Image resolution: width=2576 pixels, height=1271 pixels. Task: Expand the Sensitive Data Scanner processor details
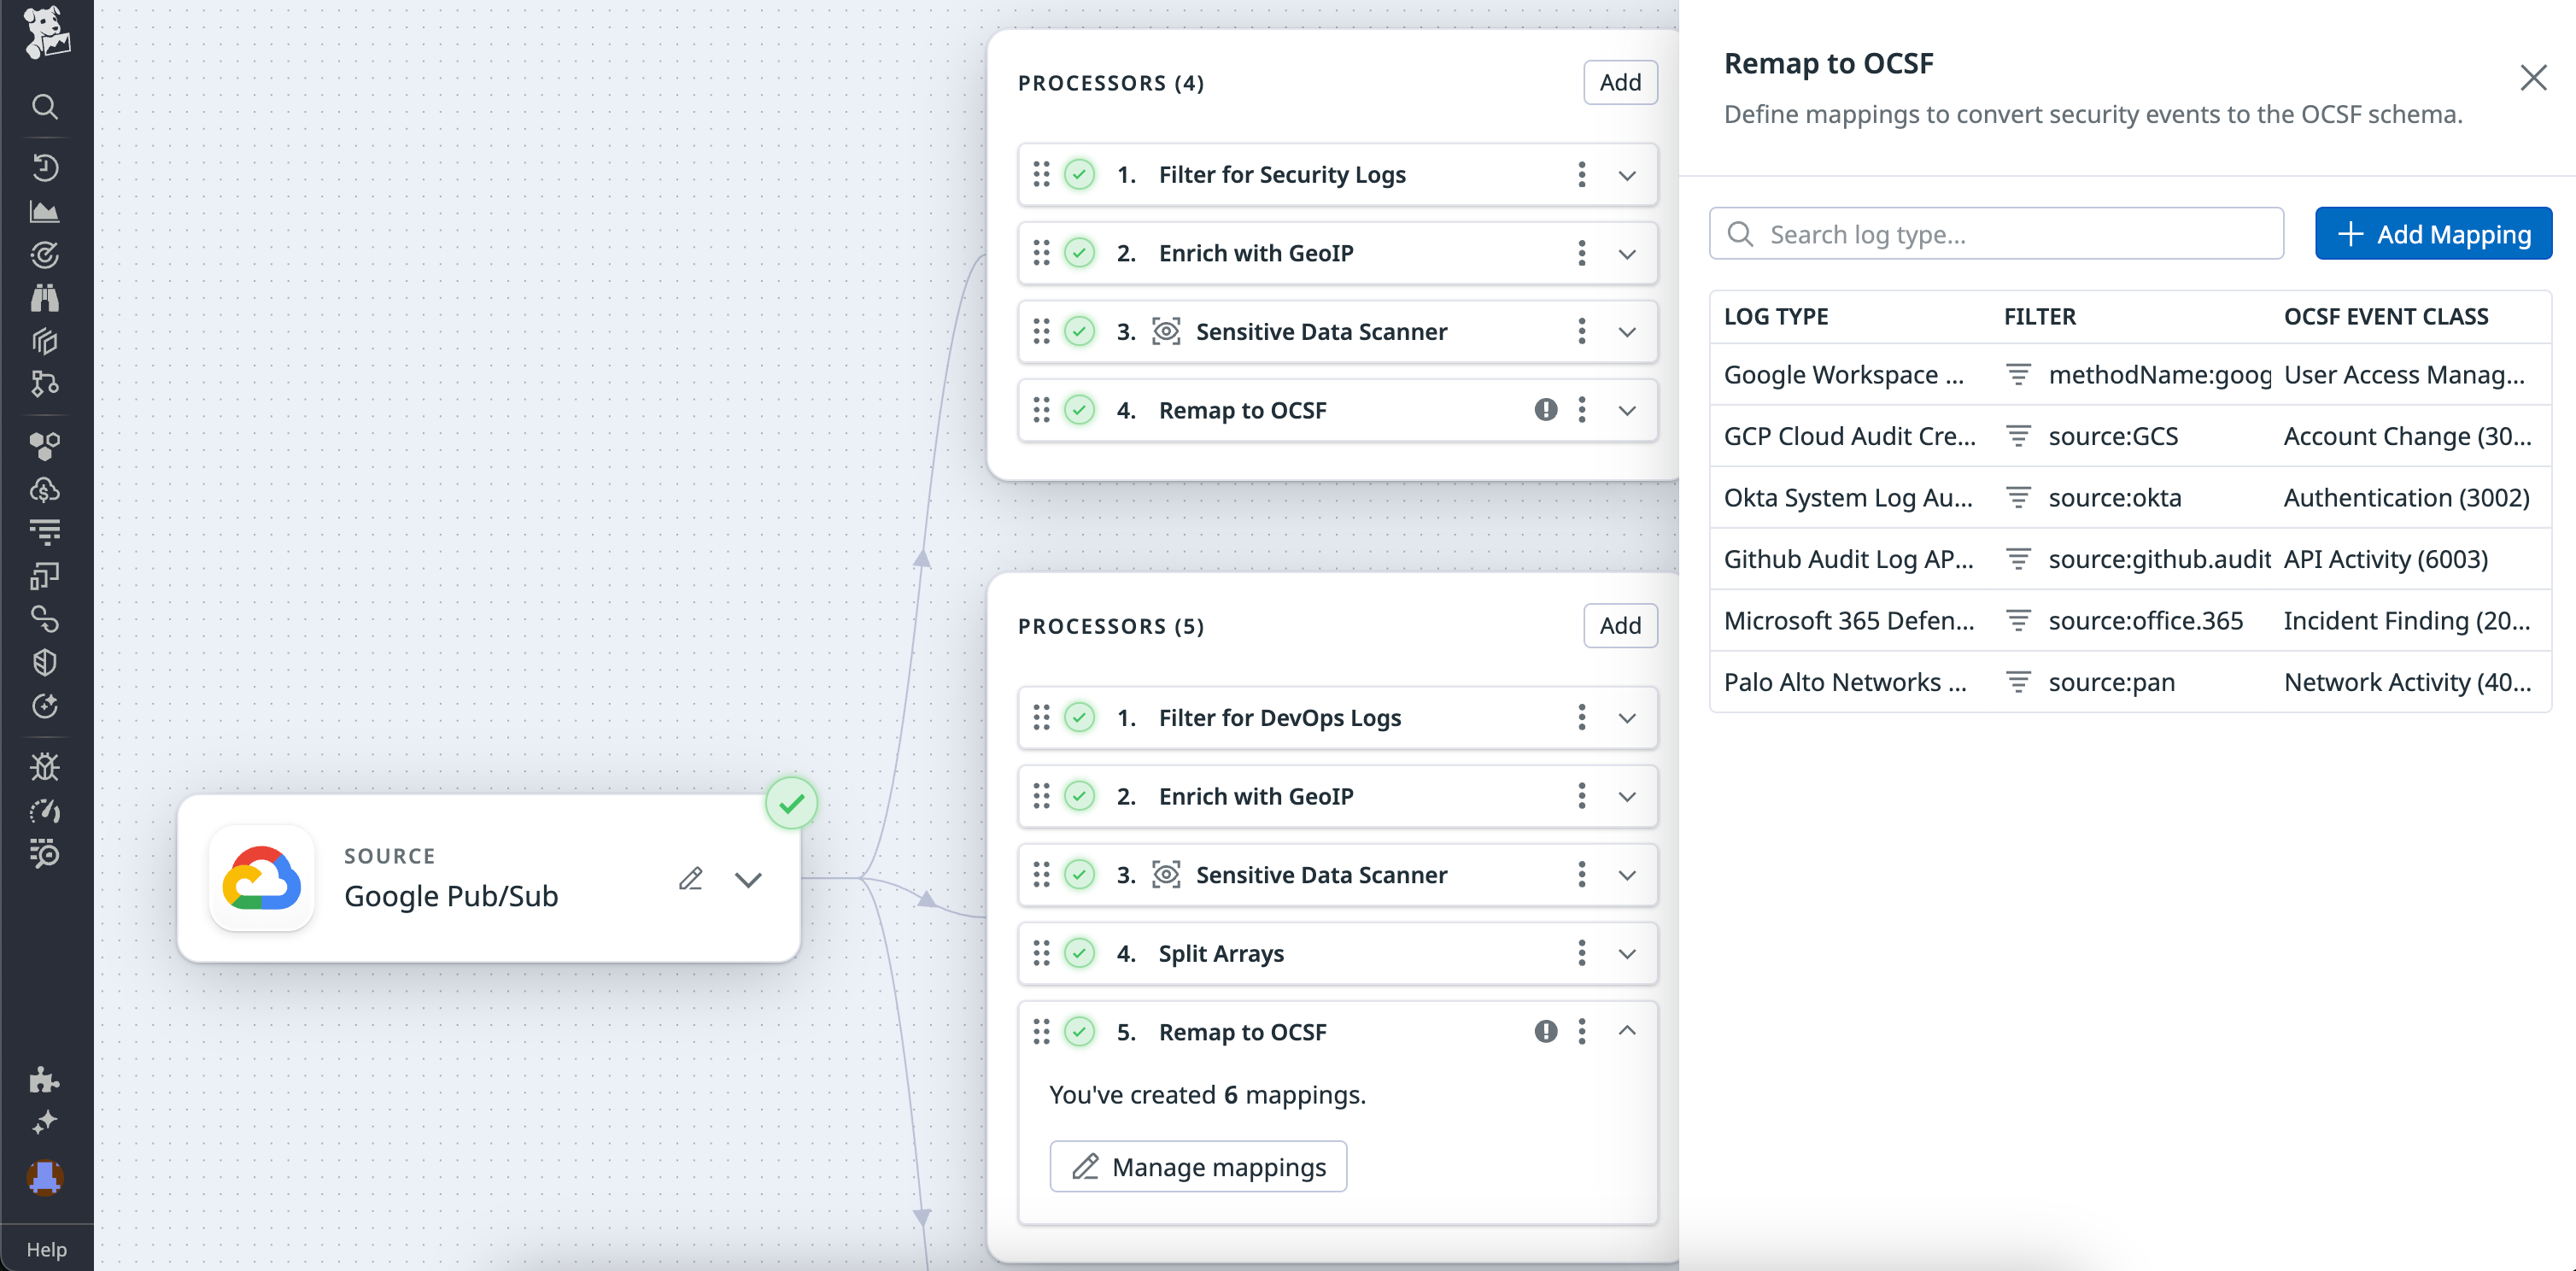pyautogui.click(x=1627, y=331)
